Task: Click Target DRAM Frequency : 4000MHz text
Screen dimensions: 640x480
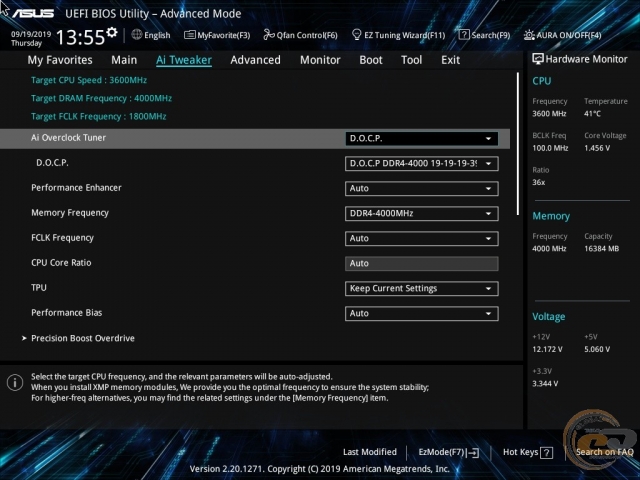Action: click(102, 98)
